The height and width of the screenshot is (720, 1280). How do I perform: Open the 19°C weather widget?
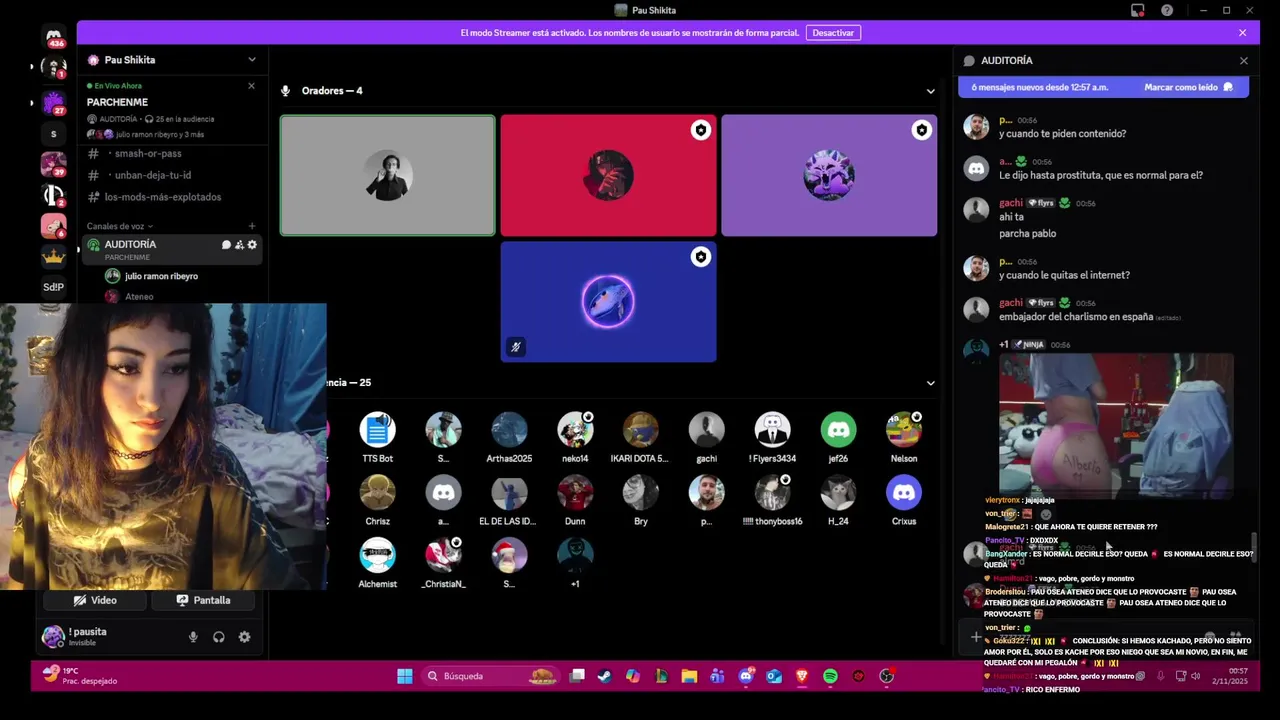[80, 676]
